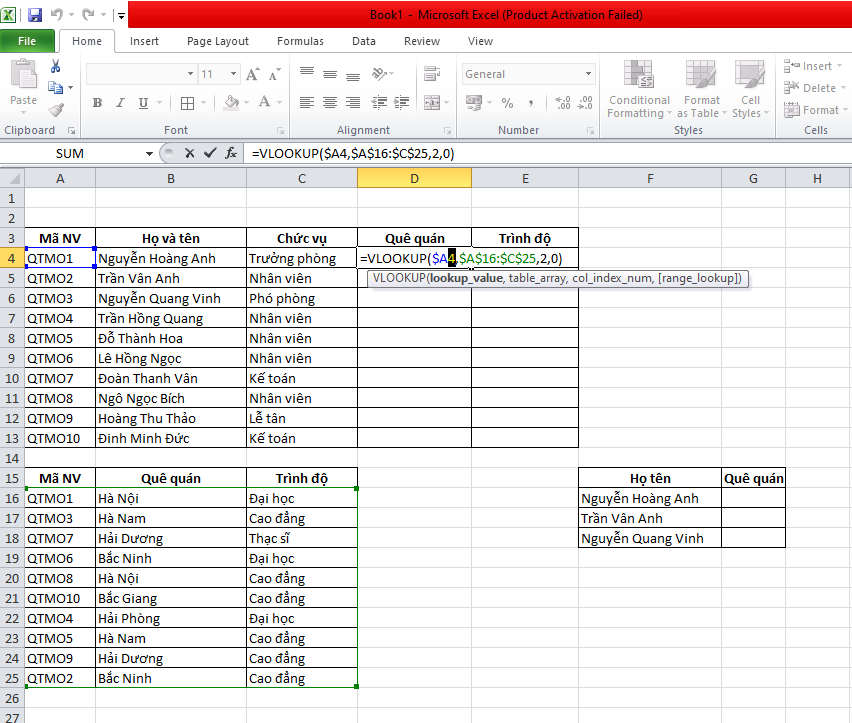Open the font size dropdown
The image size is (852, 723).
(233, 74)
